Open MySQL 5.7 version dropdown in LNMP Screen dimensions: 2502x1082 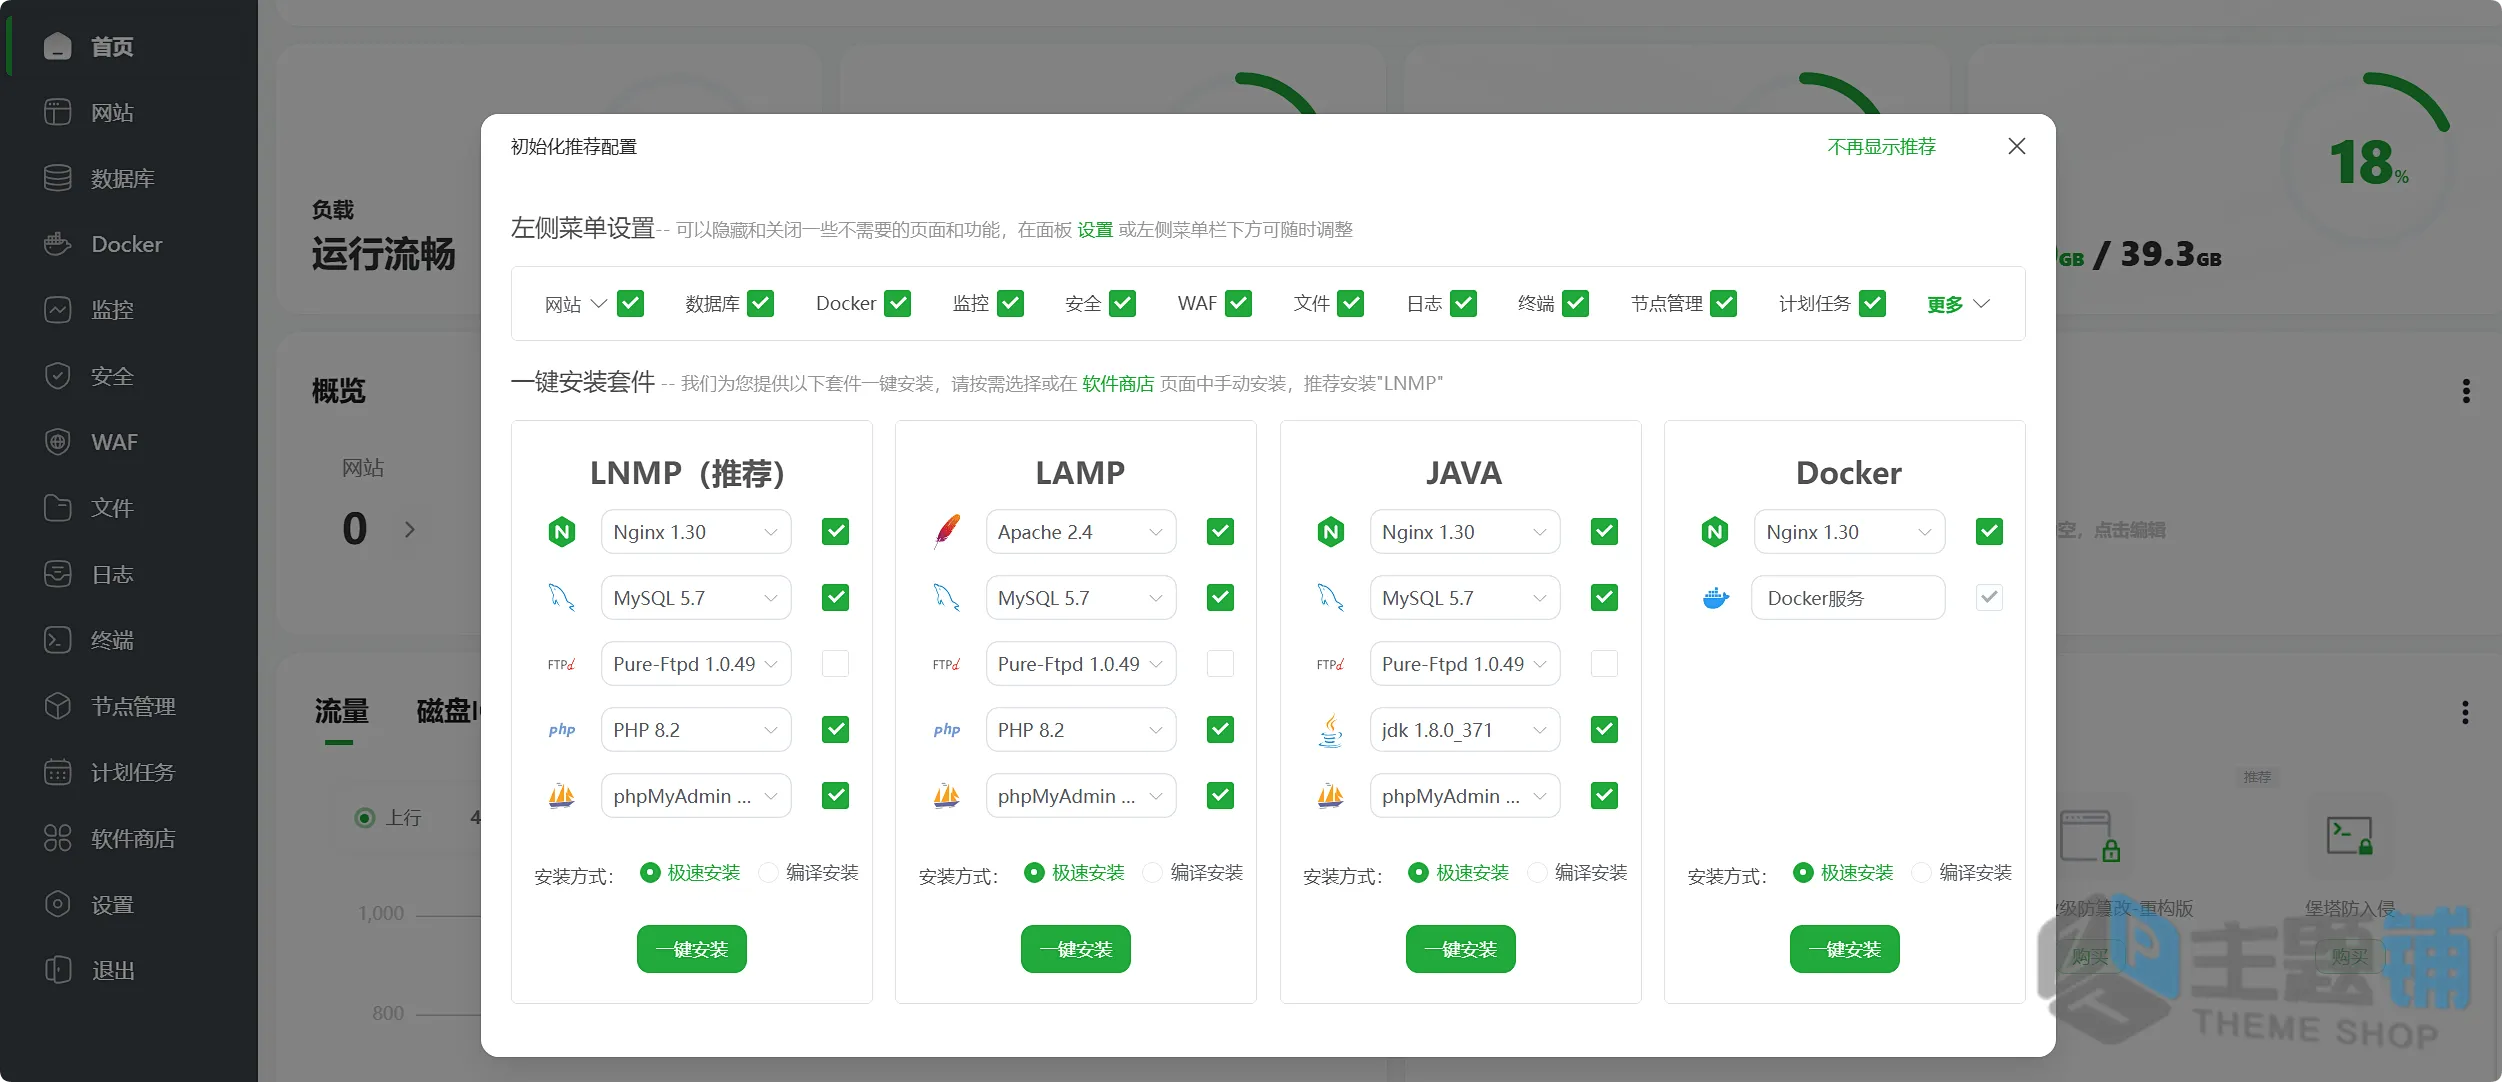click(x=696, y=598)
